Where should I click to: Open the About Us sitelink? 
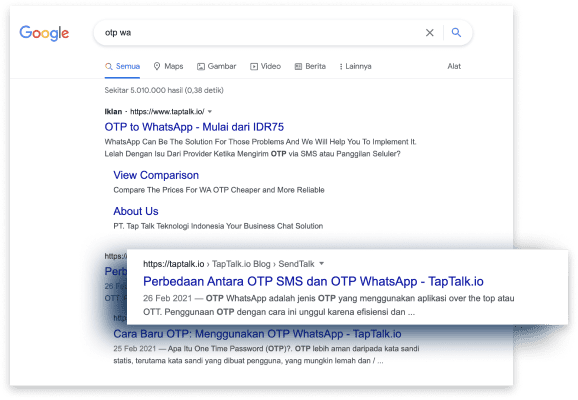pos(136,211)
